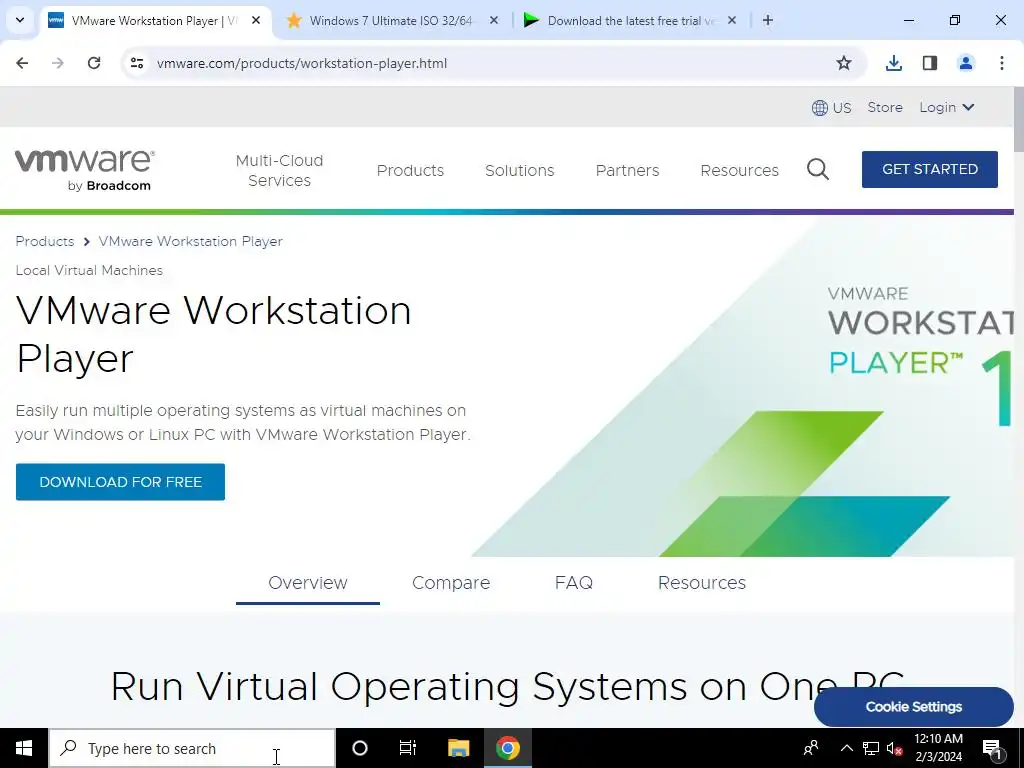Image resolution: width=1024 pixels, height=768 pixels.
Task: Follow VMware Workstation Player breadcrumb link
Action: tap(191, 241)
